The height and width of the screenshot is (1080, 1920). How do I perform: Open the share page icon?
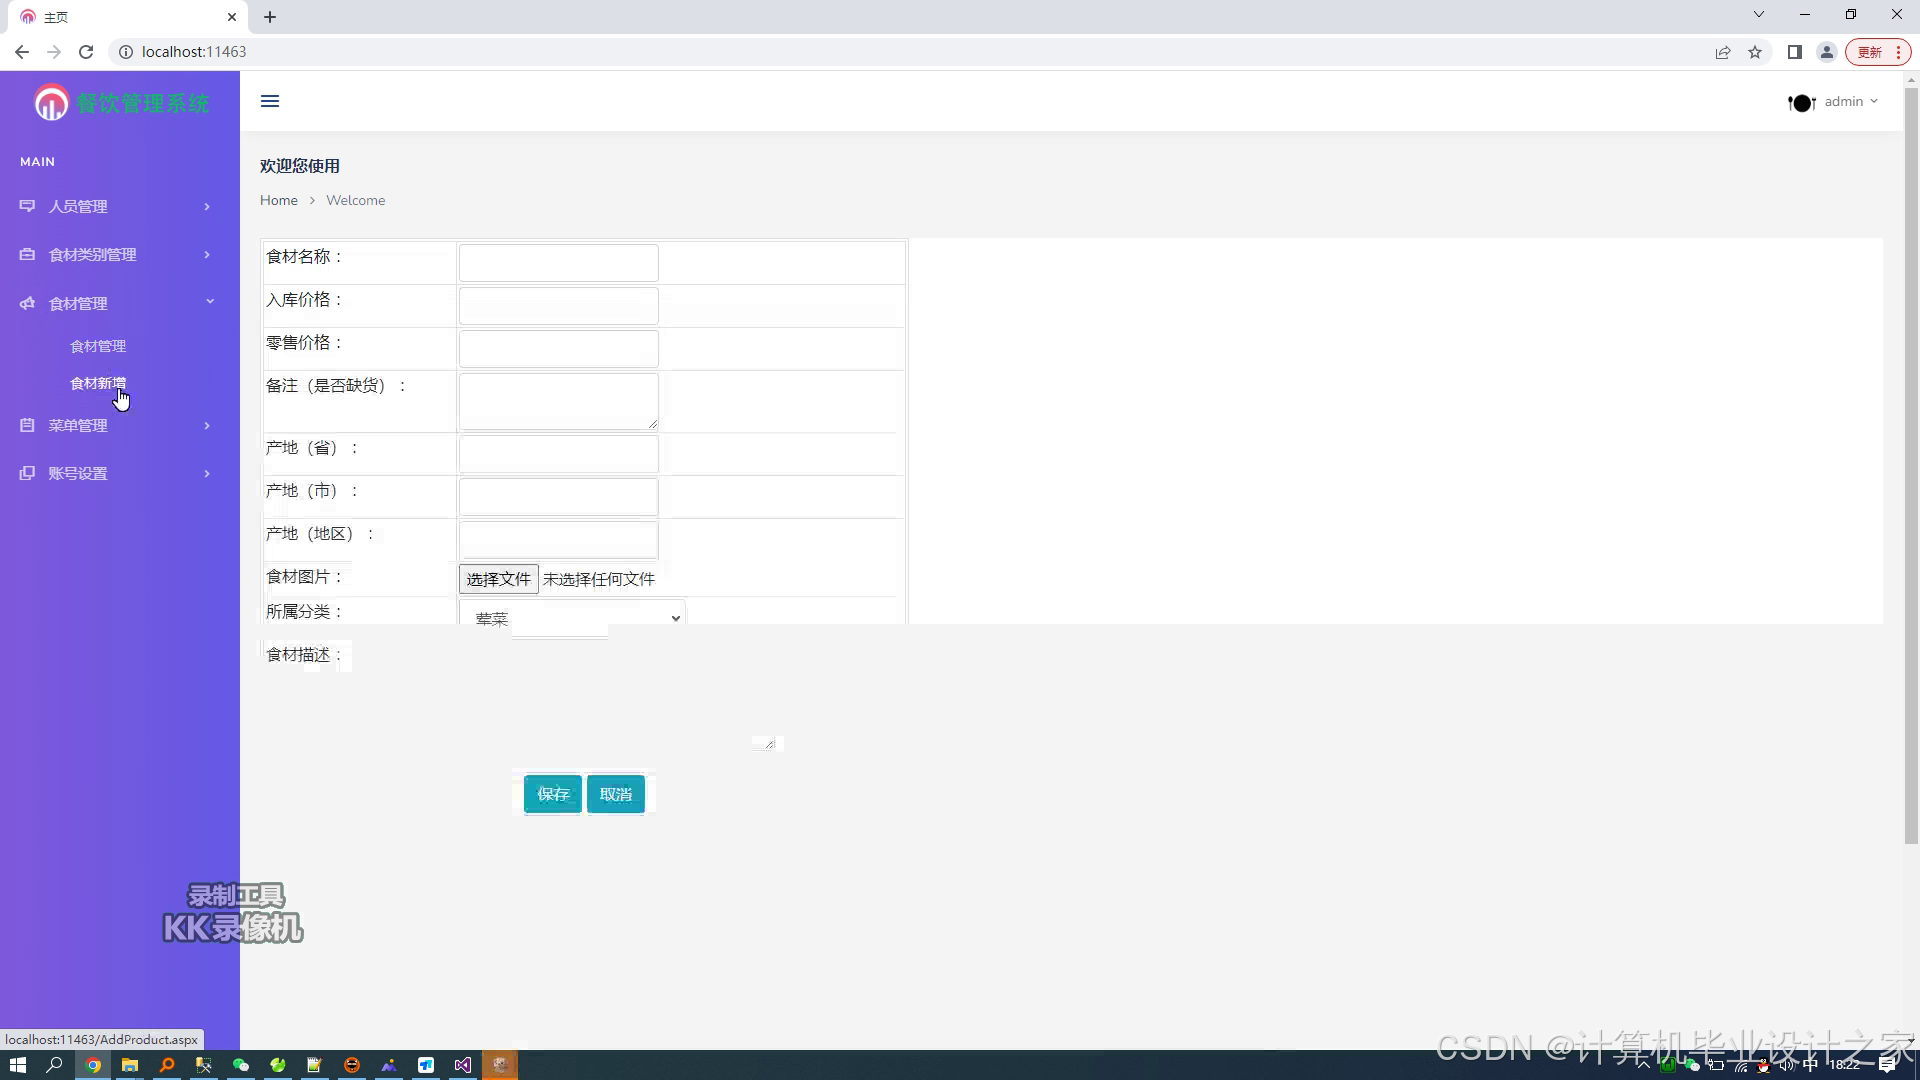click(x=1722, y=52)
